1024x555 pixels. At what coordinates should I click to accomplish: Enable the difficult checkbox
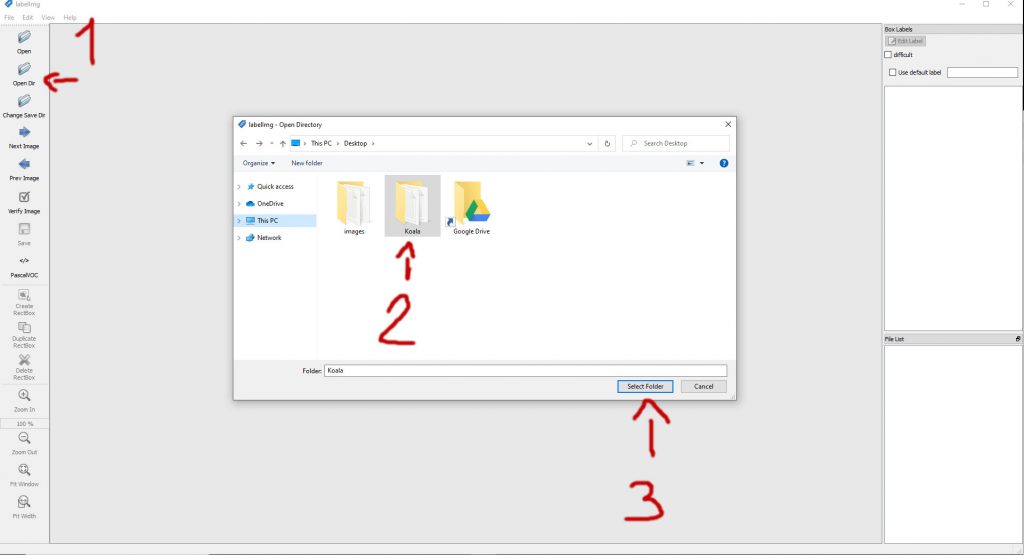tap(888, 55)
